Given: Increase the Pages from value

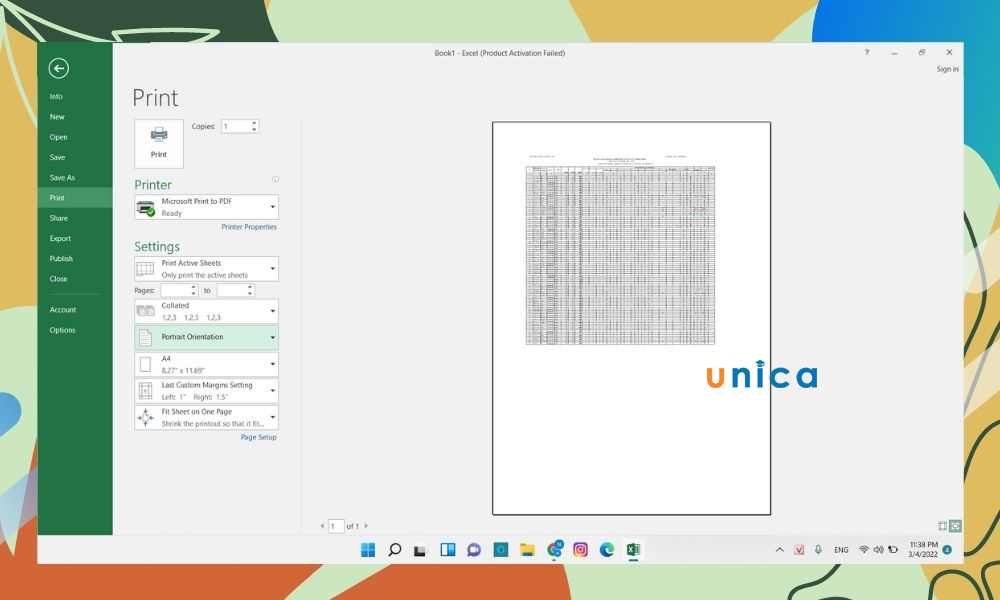Looking at the screenshot, I should point(194,288).
